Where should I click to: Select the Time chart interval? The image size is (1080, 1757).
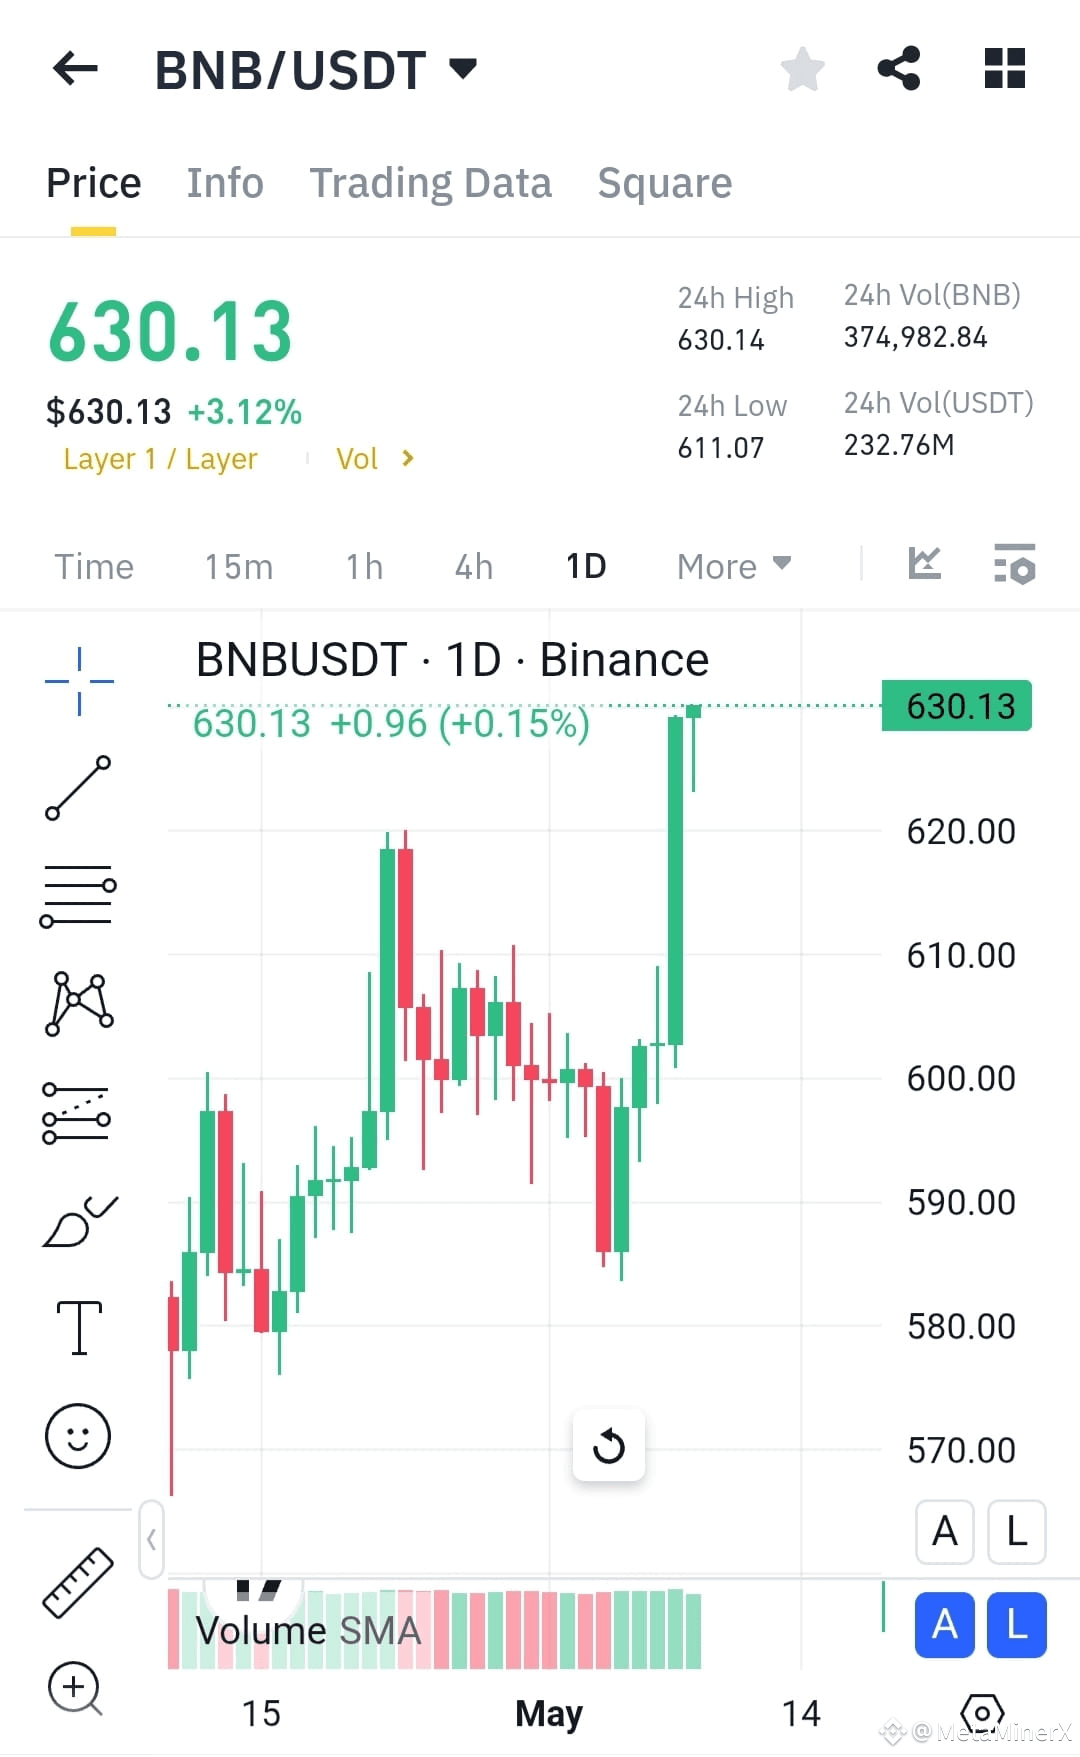pyautogui.click(x=94, y=567)
